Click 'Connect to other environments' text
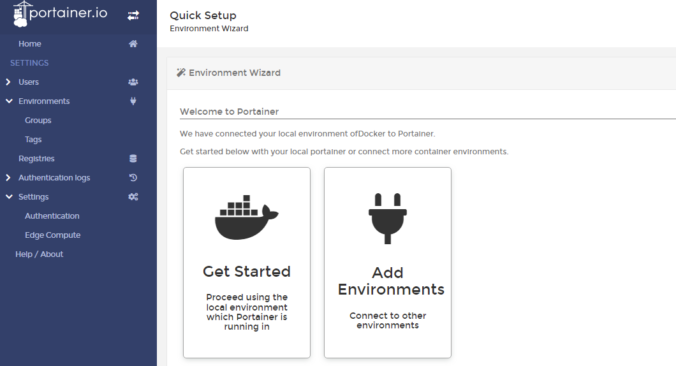676x366 pixels. coord(388,320)
